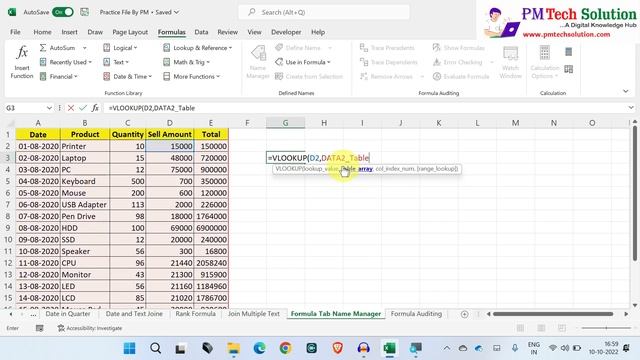Confirm formula entry with checkmark icon
This screenshot has height=360, width=640.
pyautogui.click(x=83, y=108)
